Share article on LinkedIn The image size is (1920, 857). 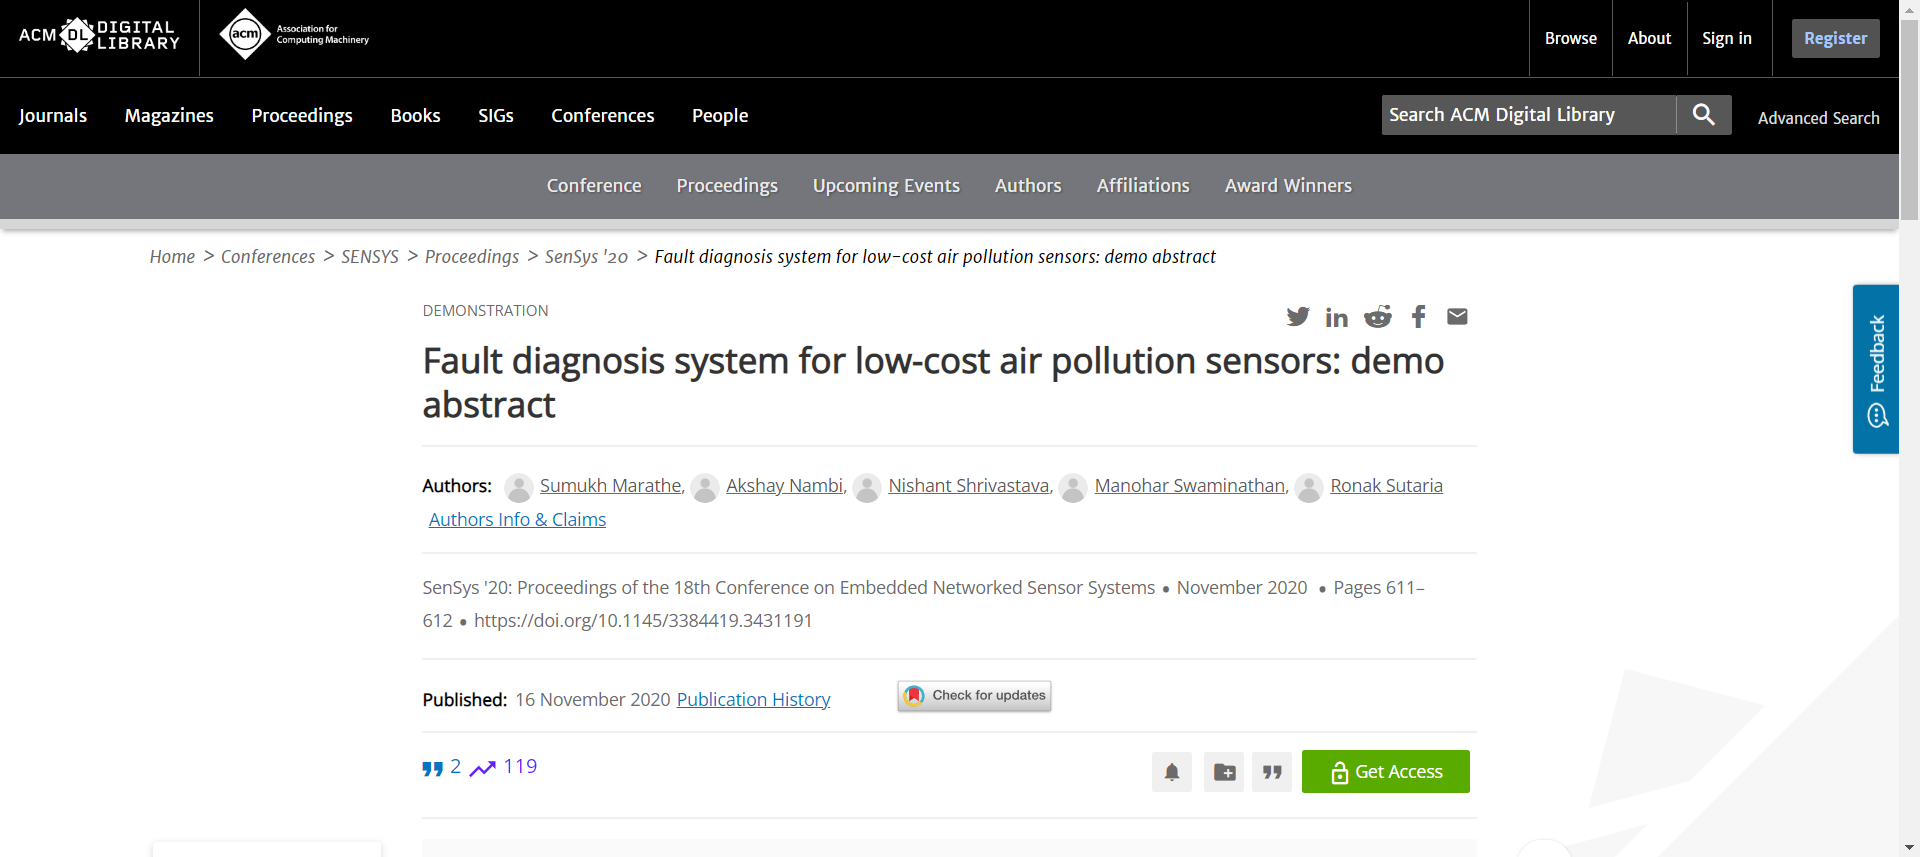pyautogui.click(x=1336, y=318)
